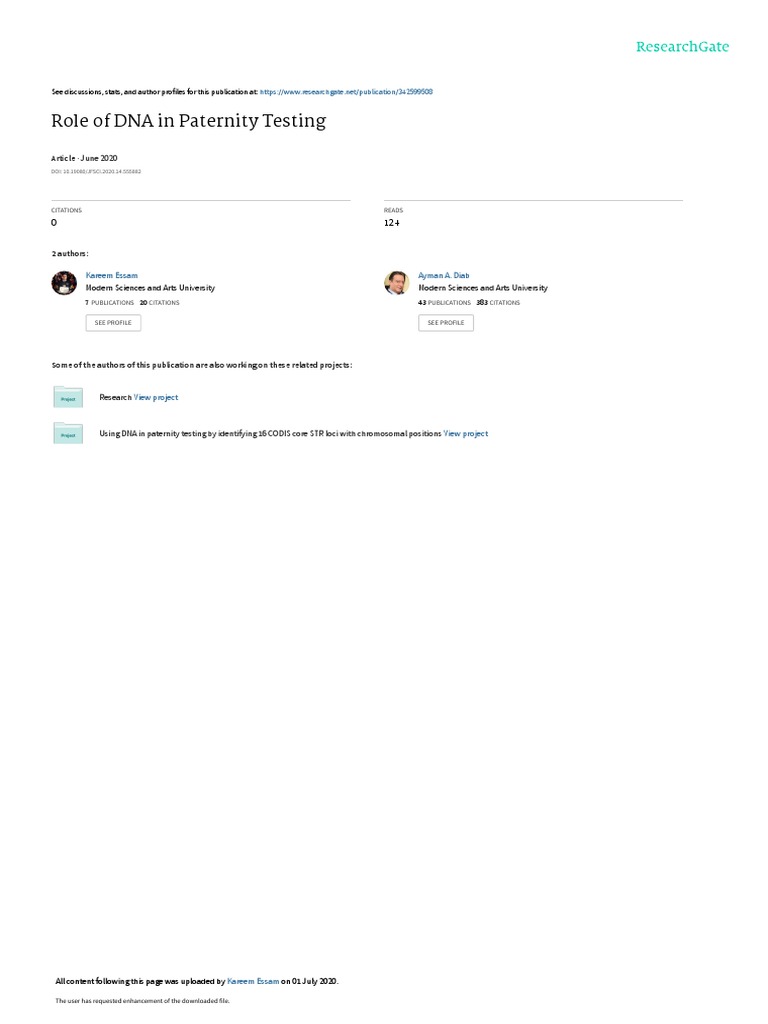Click Modern Sciences and Arts University under Ayman
This screenshot has width=768, height=1024.
(x=483, y=288)
